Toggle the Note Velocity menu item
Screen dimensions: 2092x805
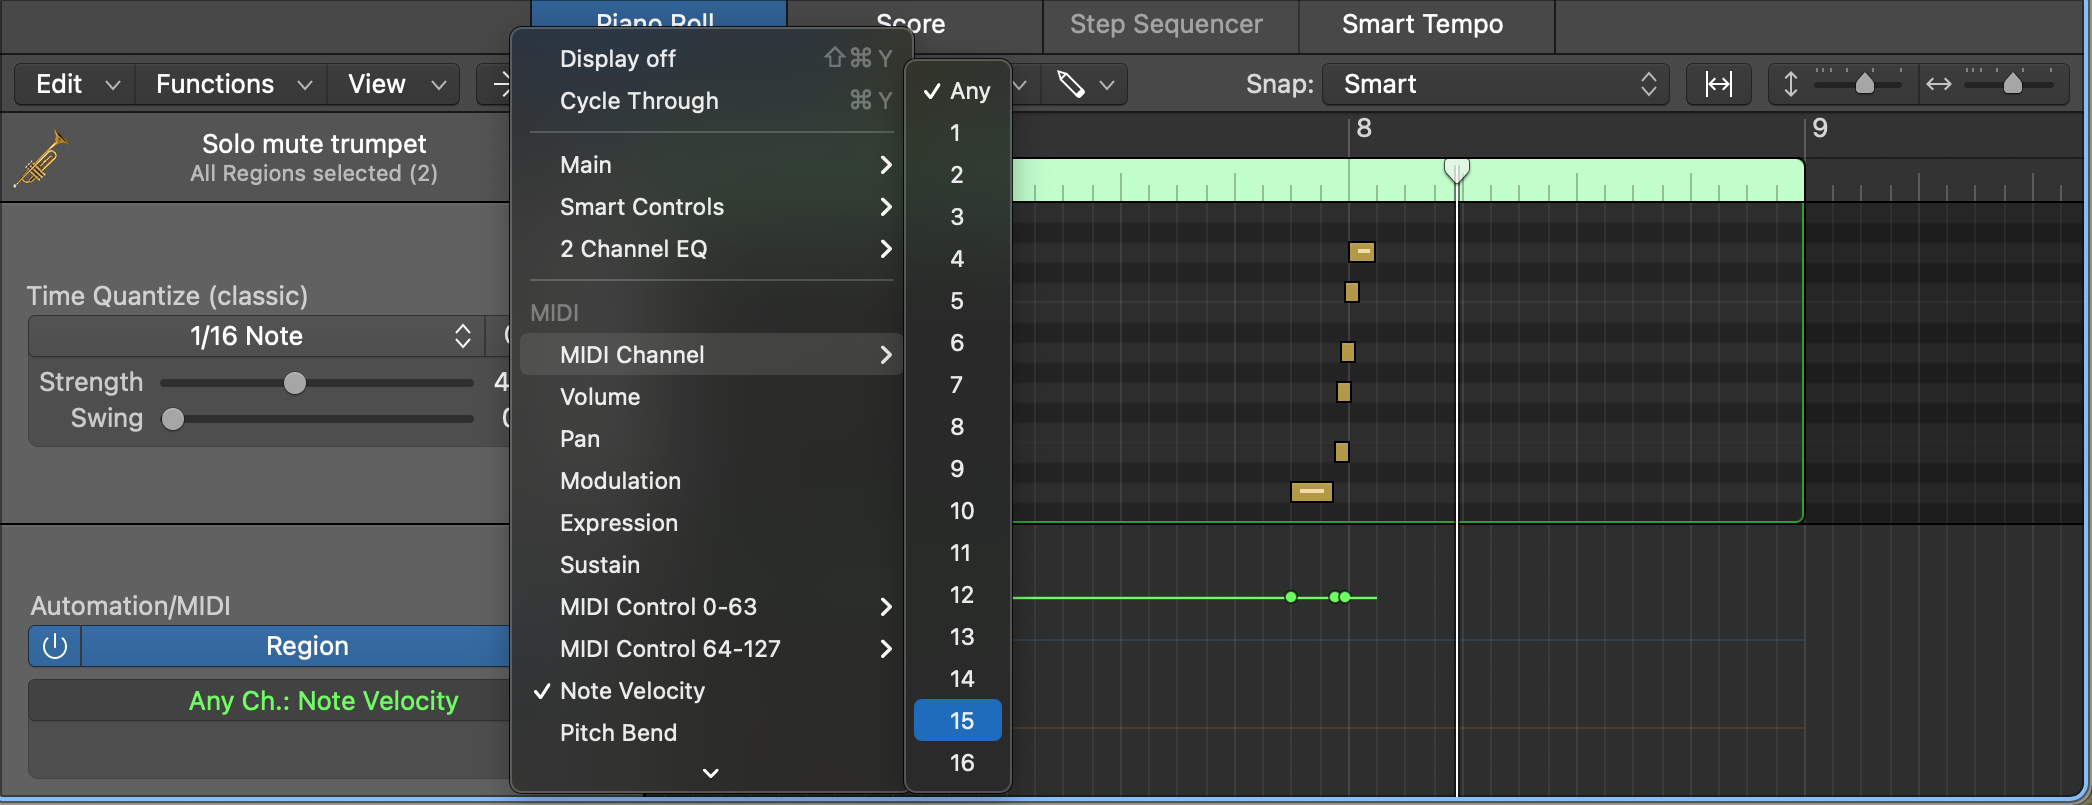(x=632, y=691)
